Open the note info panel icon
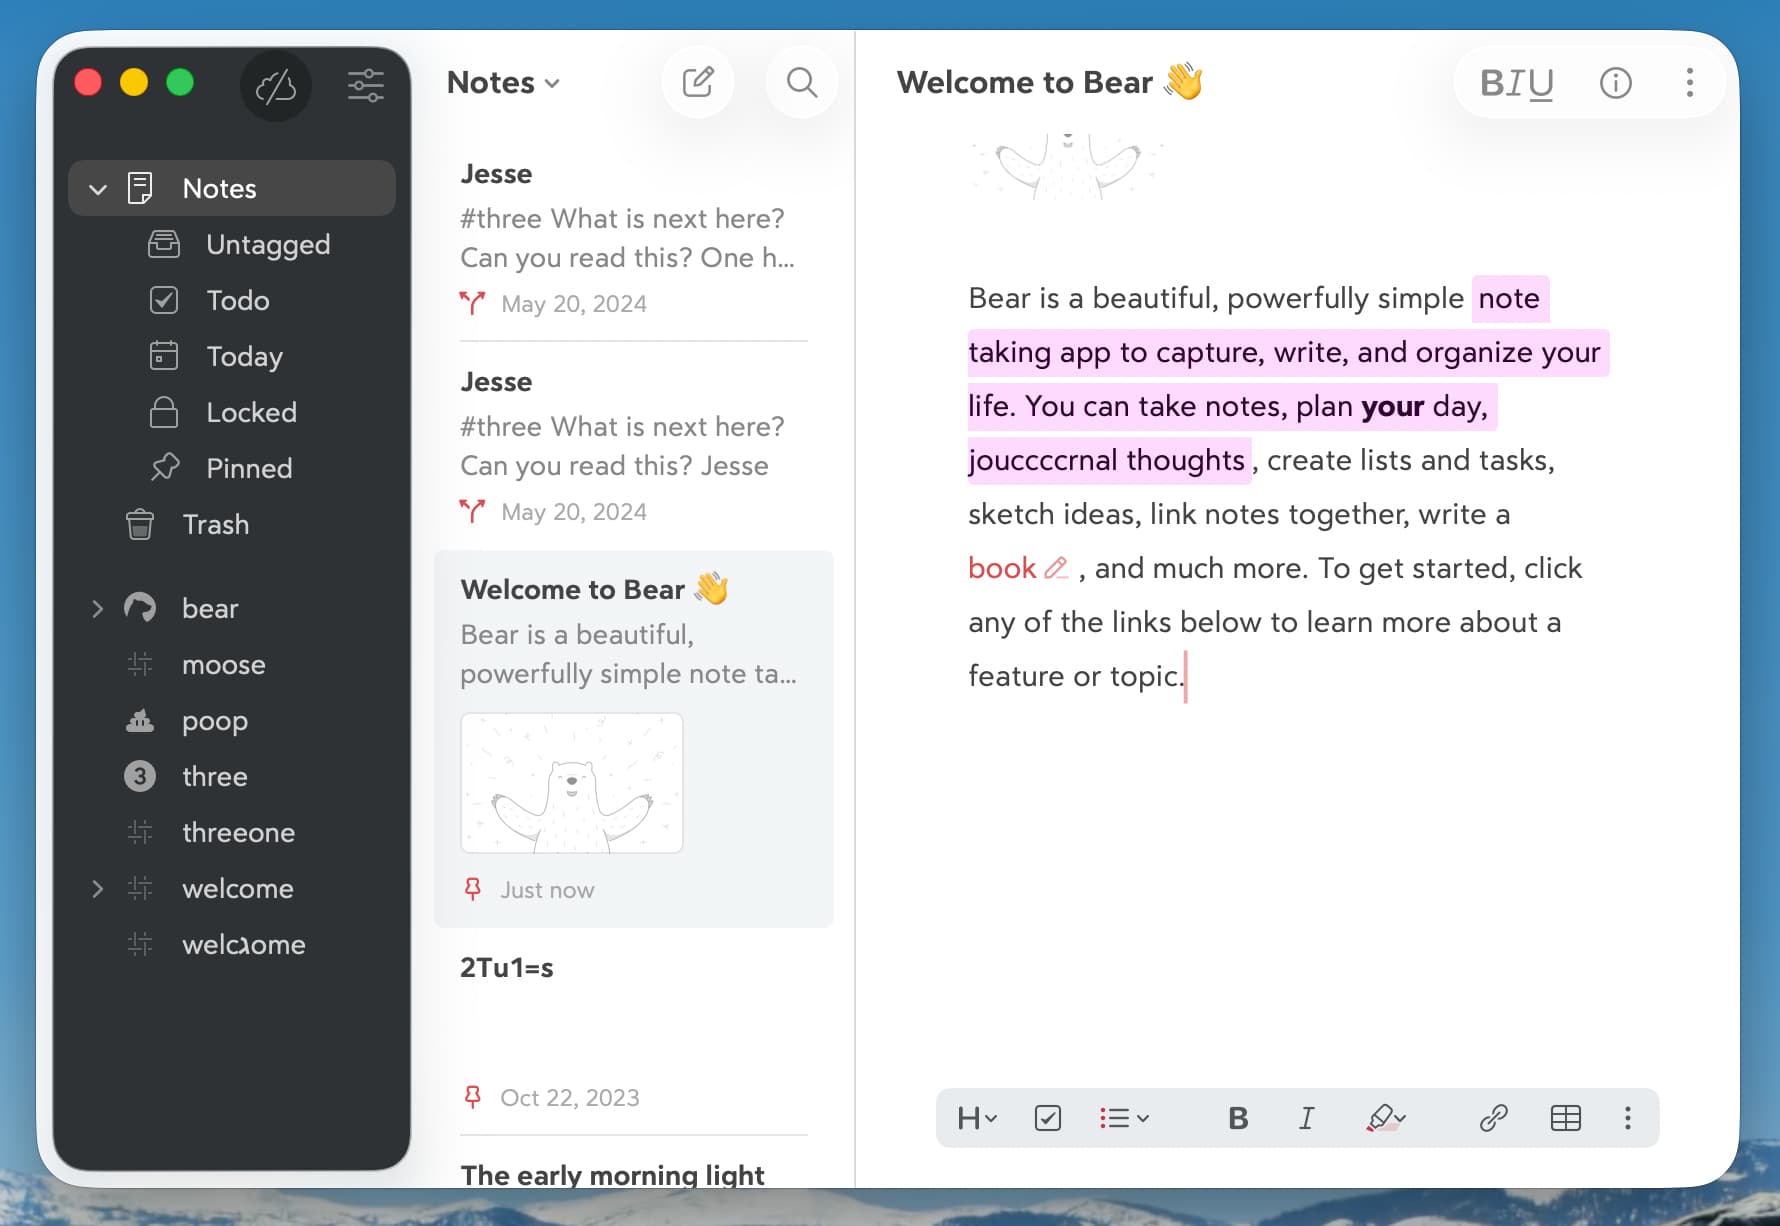Screen dimensions: 1780x1226 point(1615,82)
